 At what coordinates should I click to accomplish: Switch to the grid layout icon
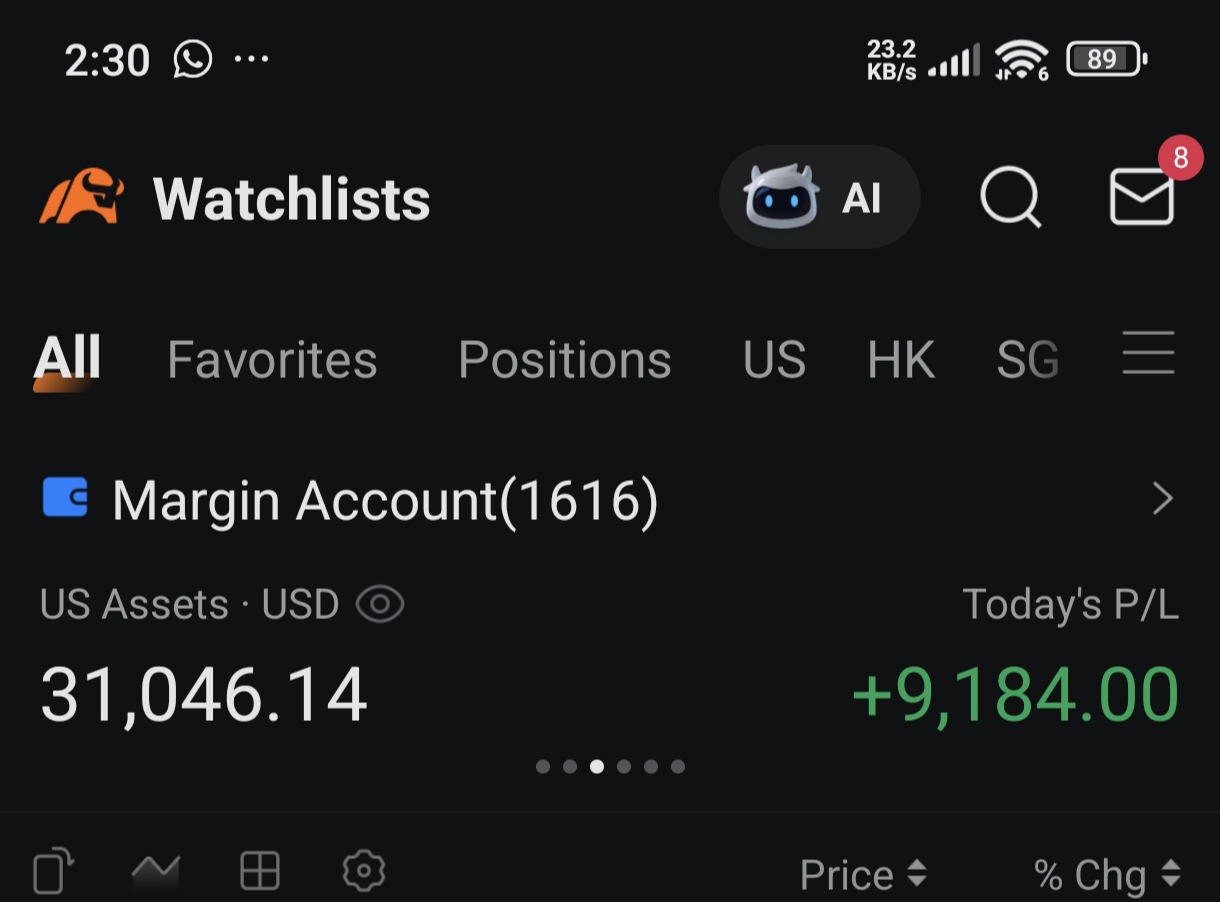pos(260,871)
